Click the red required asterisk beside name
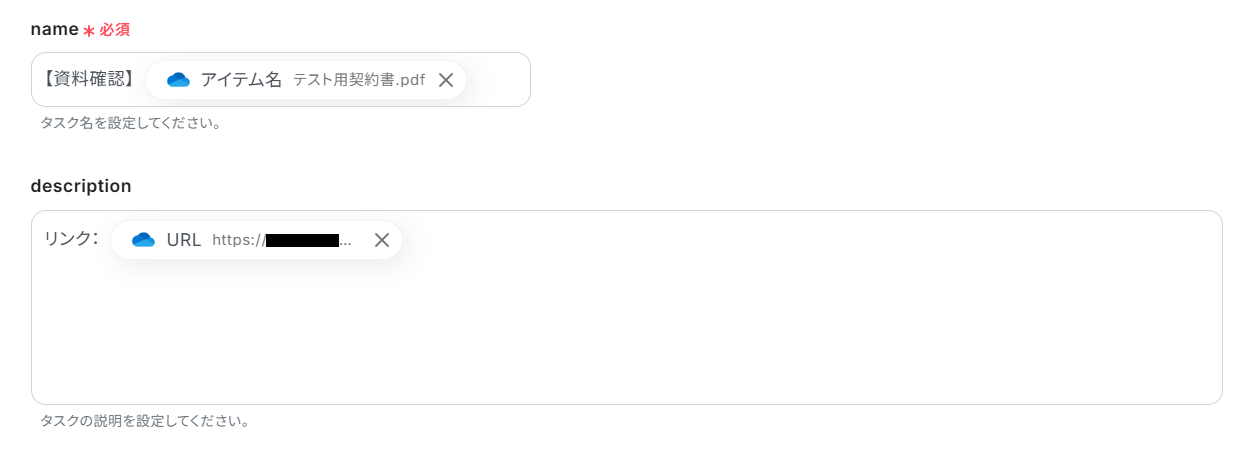Screen dimensions: 1257x452 89,31
